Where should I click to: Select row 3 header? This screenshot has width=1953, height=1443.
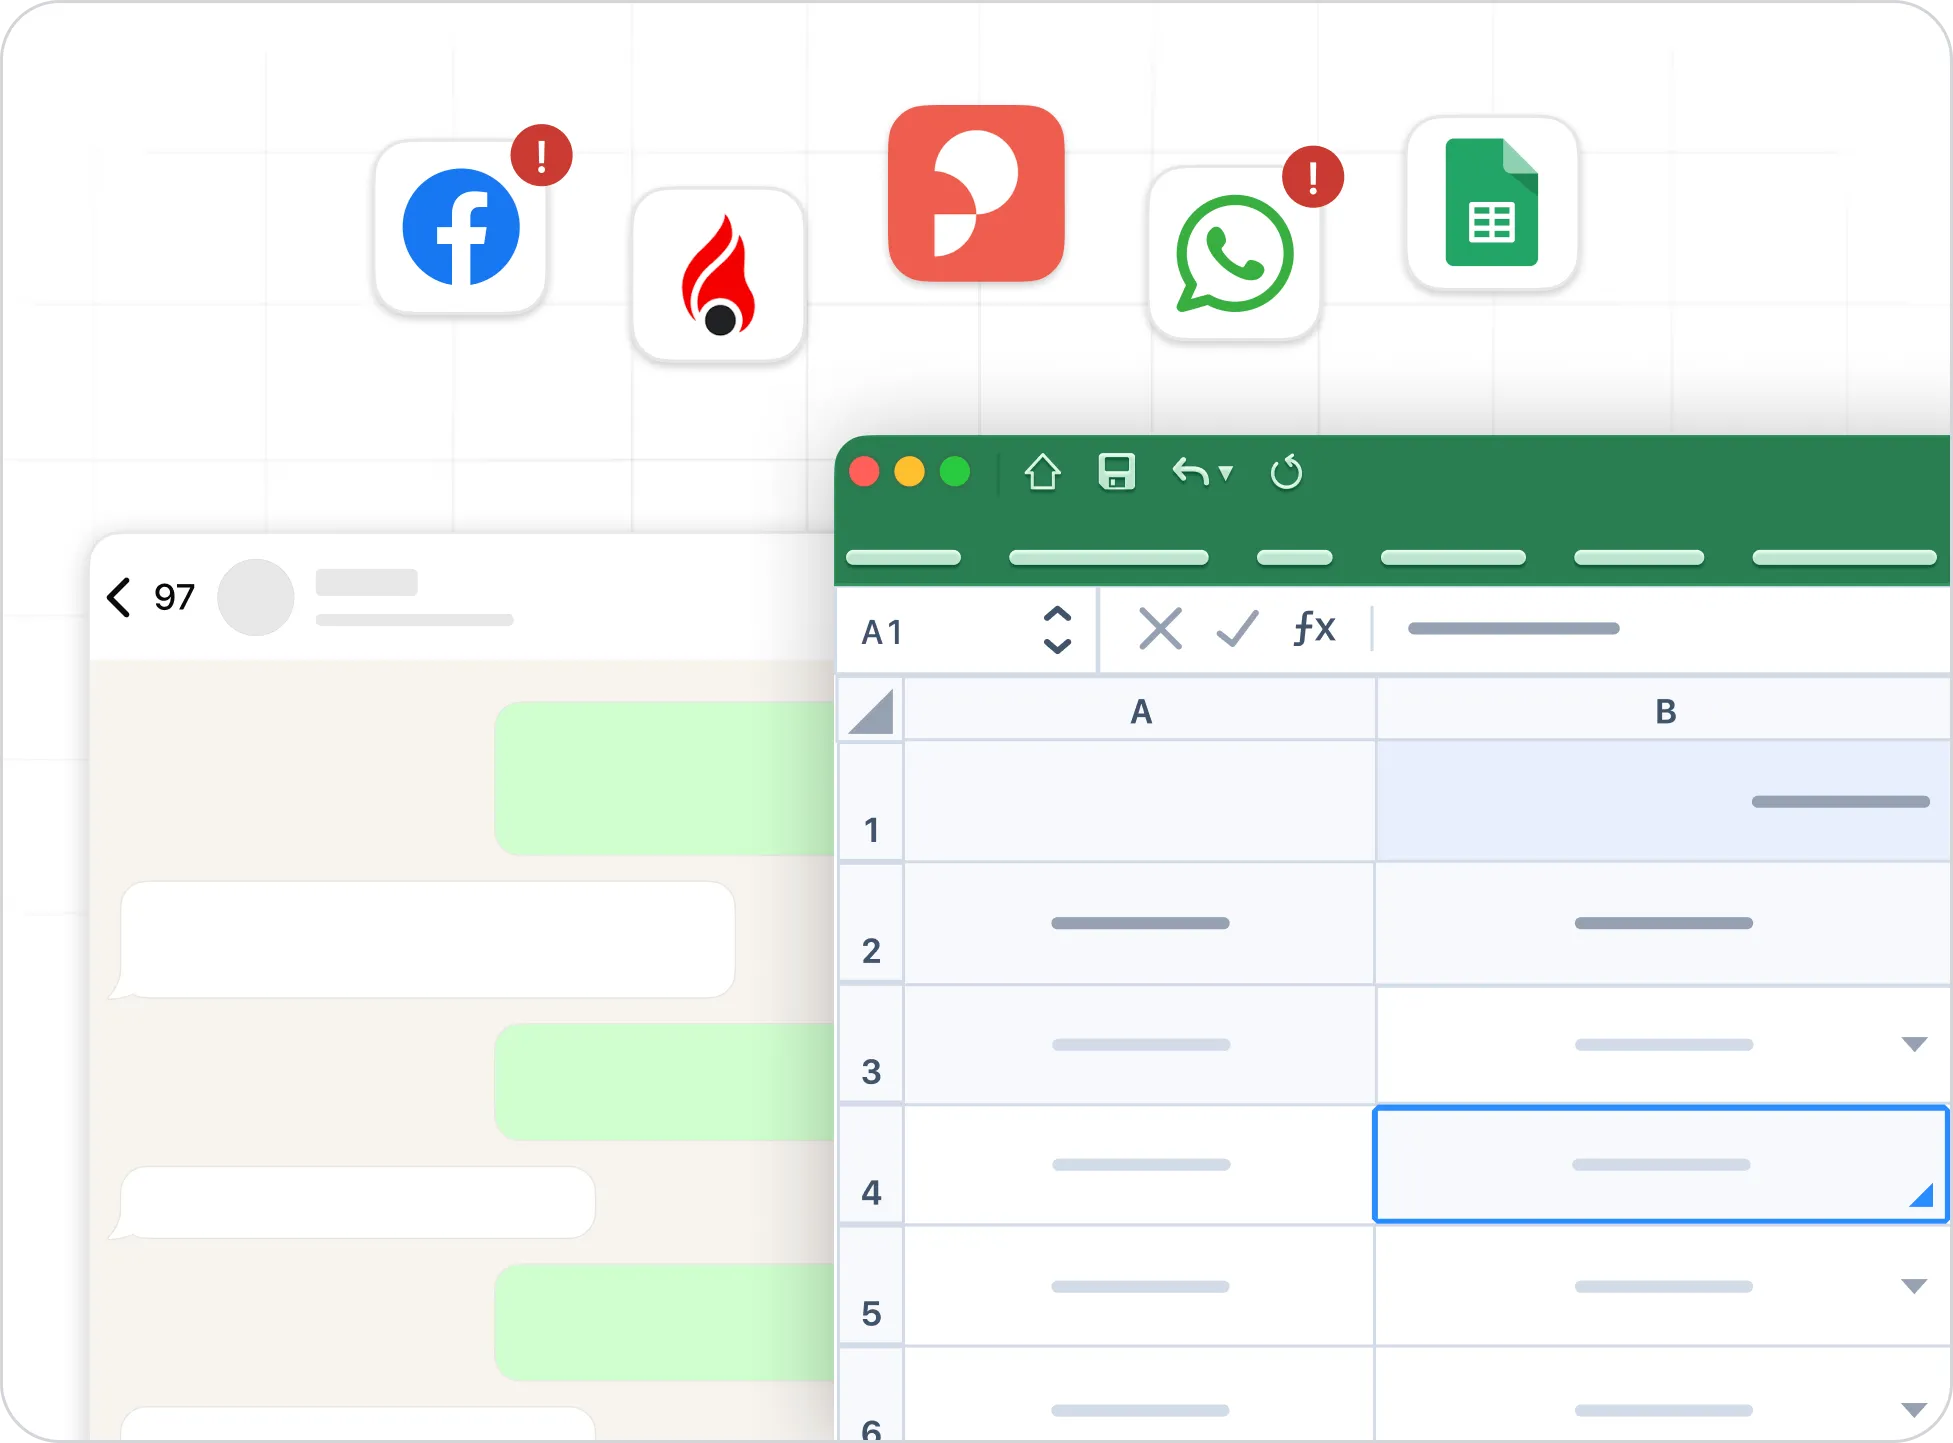870,1045
